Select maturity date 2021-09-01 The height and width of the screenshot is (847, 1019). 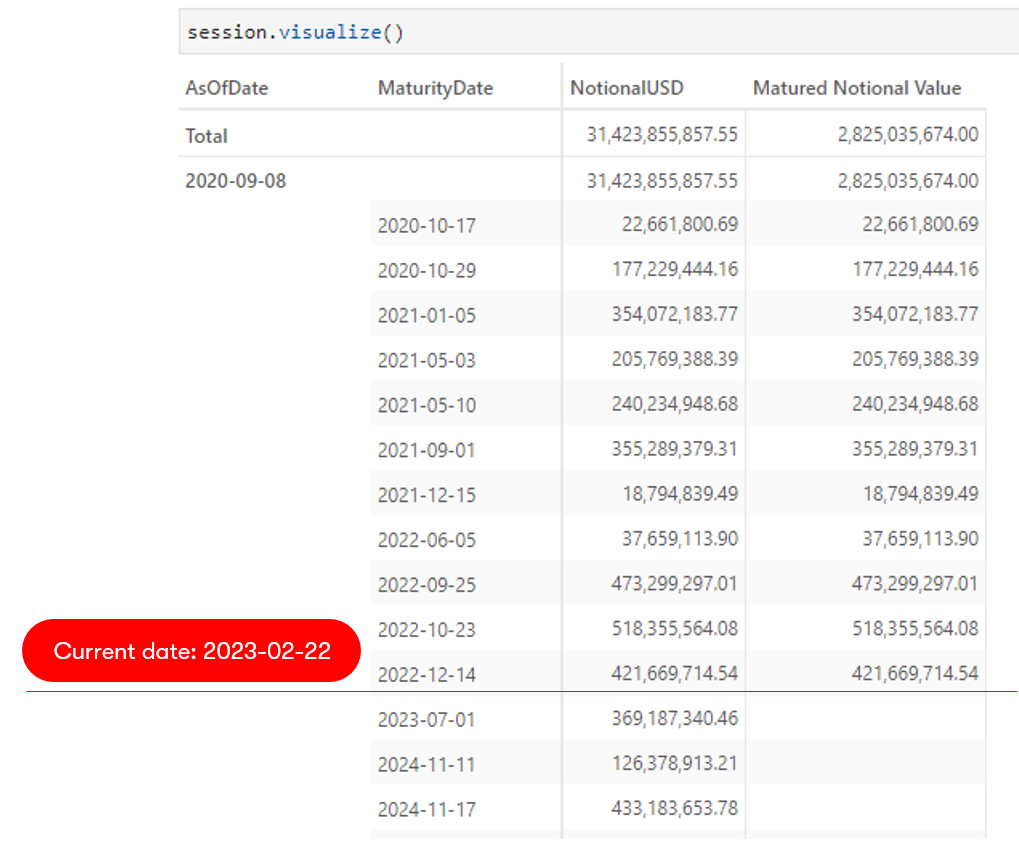(427, 450)
